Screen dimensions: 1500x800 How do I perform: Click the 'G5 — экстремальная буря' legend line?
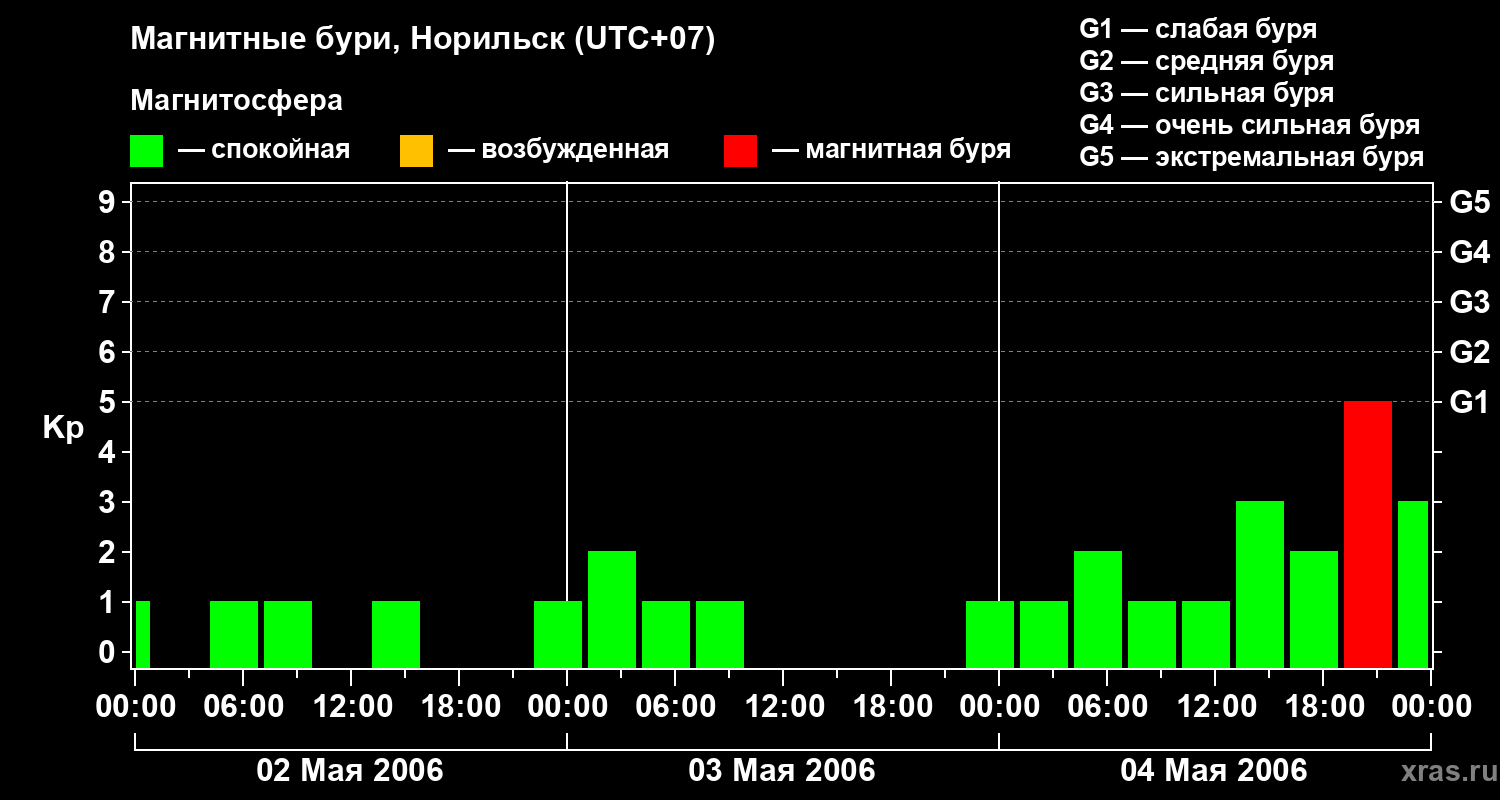pos(1252,157)
